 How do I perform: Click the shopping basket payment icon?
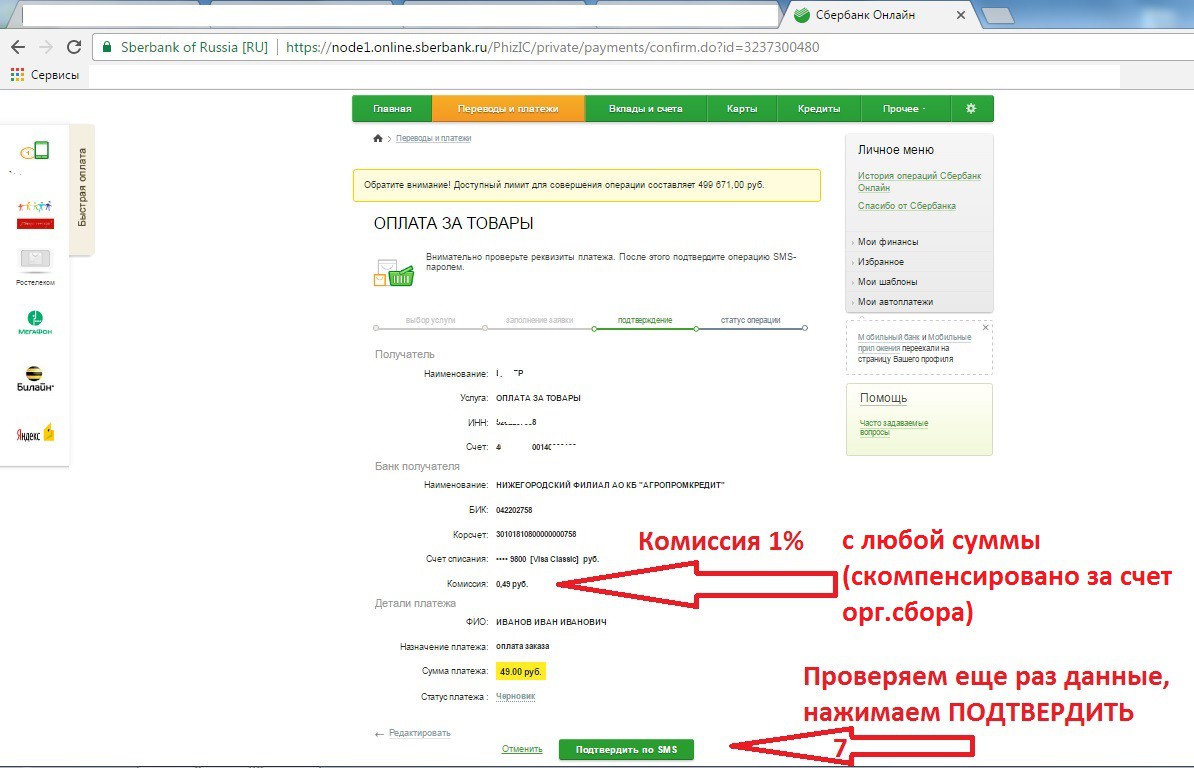(x=394, y=273)
